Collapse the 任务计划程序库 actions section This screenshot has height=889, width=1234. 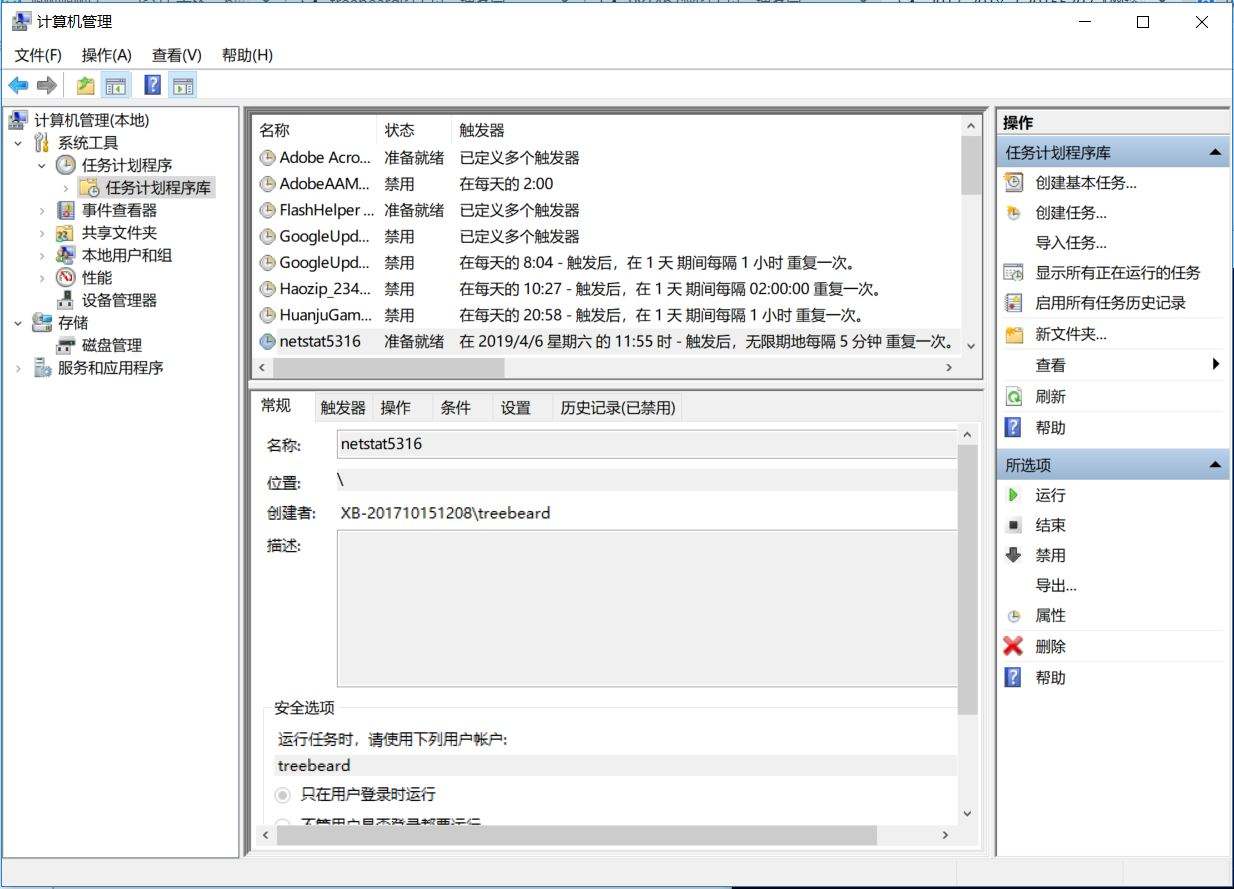[1215, 153]
